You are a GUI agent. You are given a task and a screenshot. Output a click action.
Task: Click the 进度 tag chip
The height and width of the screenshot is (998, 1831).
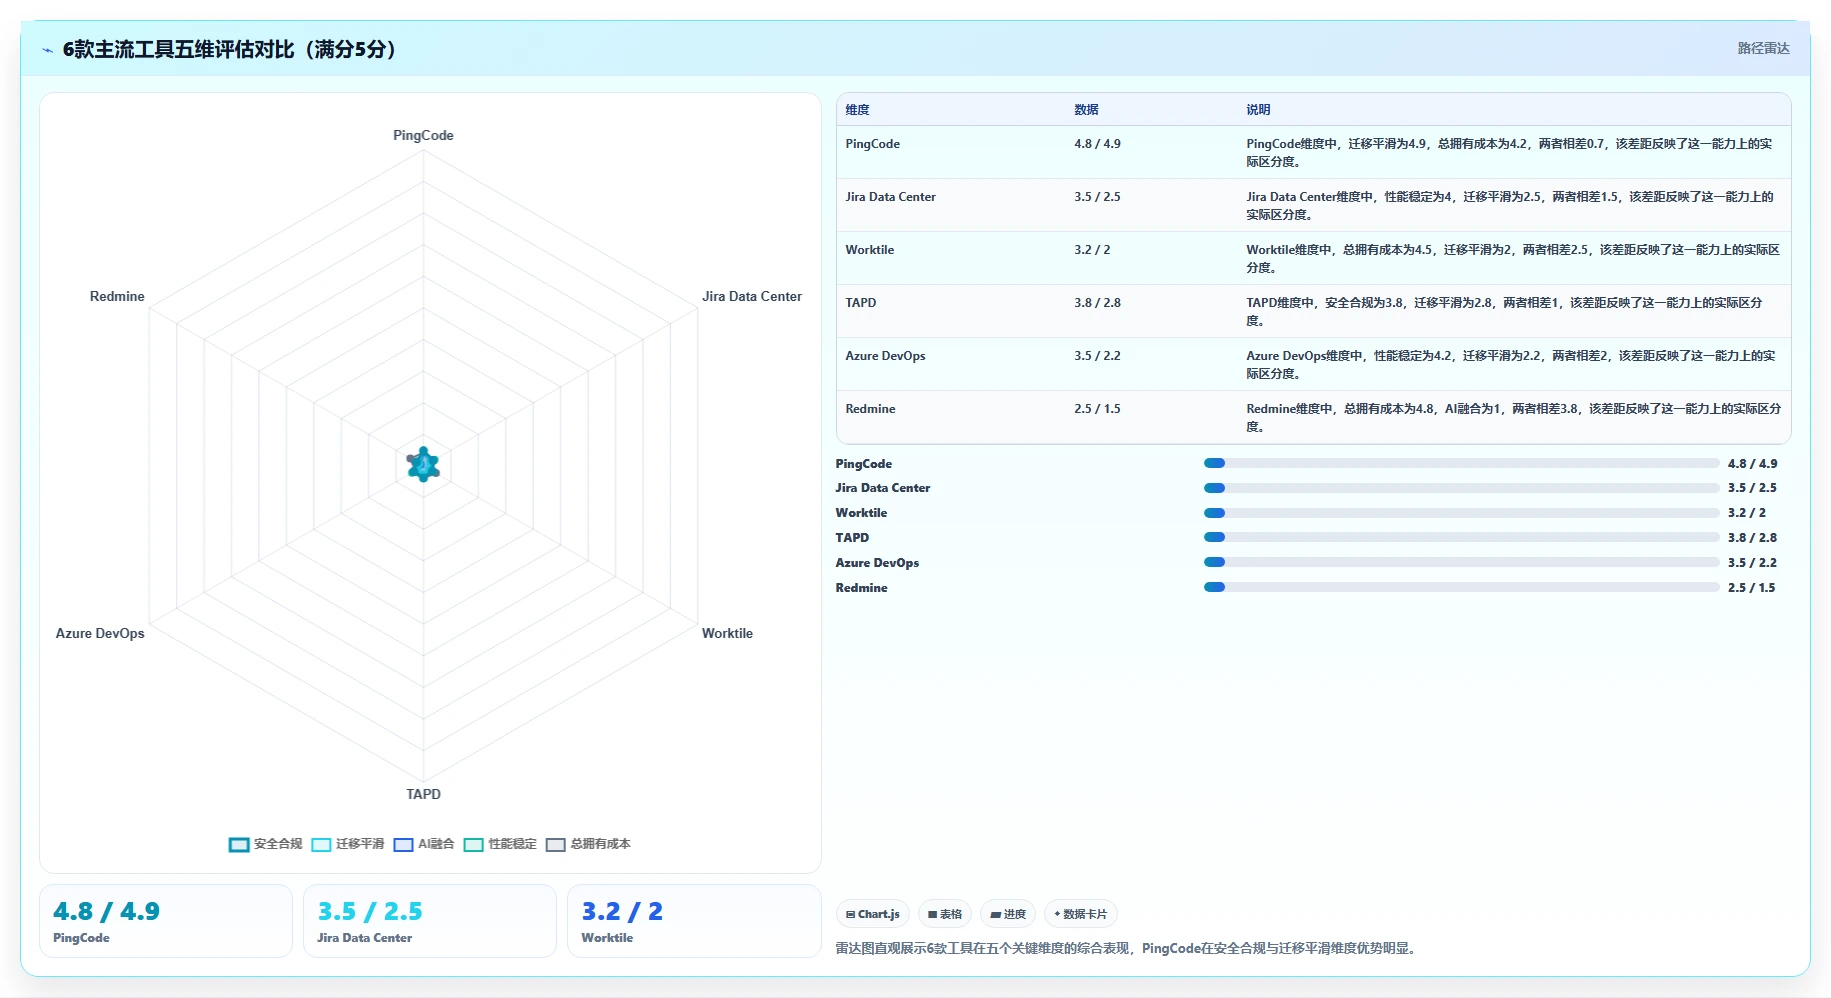point(1007,914)
